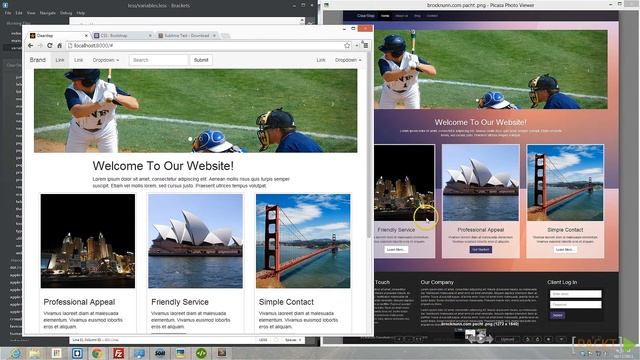Play slideshow in Picasa Photo Viewer
This screenshot has height=360, width=640.
point(481,338)
